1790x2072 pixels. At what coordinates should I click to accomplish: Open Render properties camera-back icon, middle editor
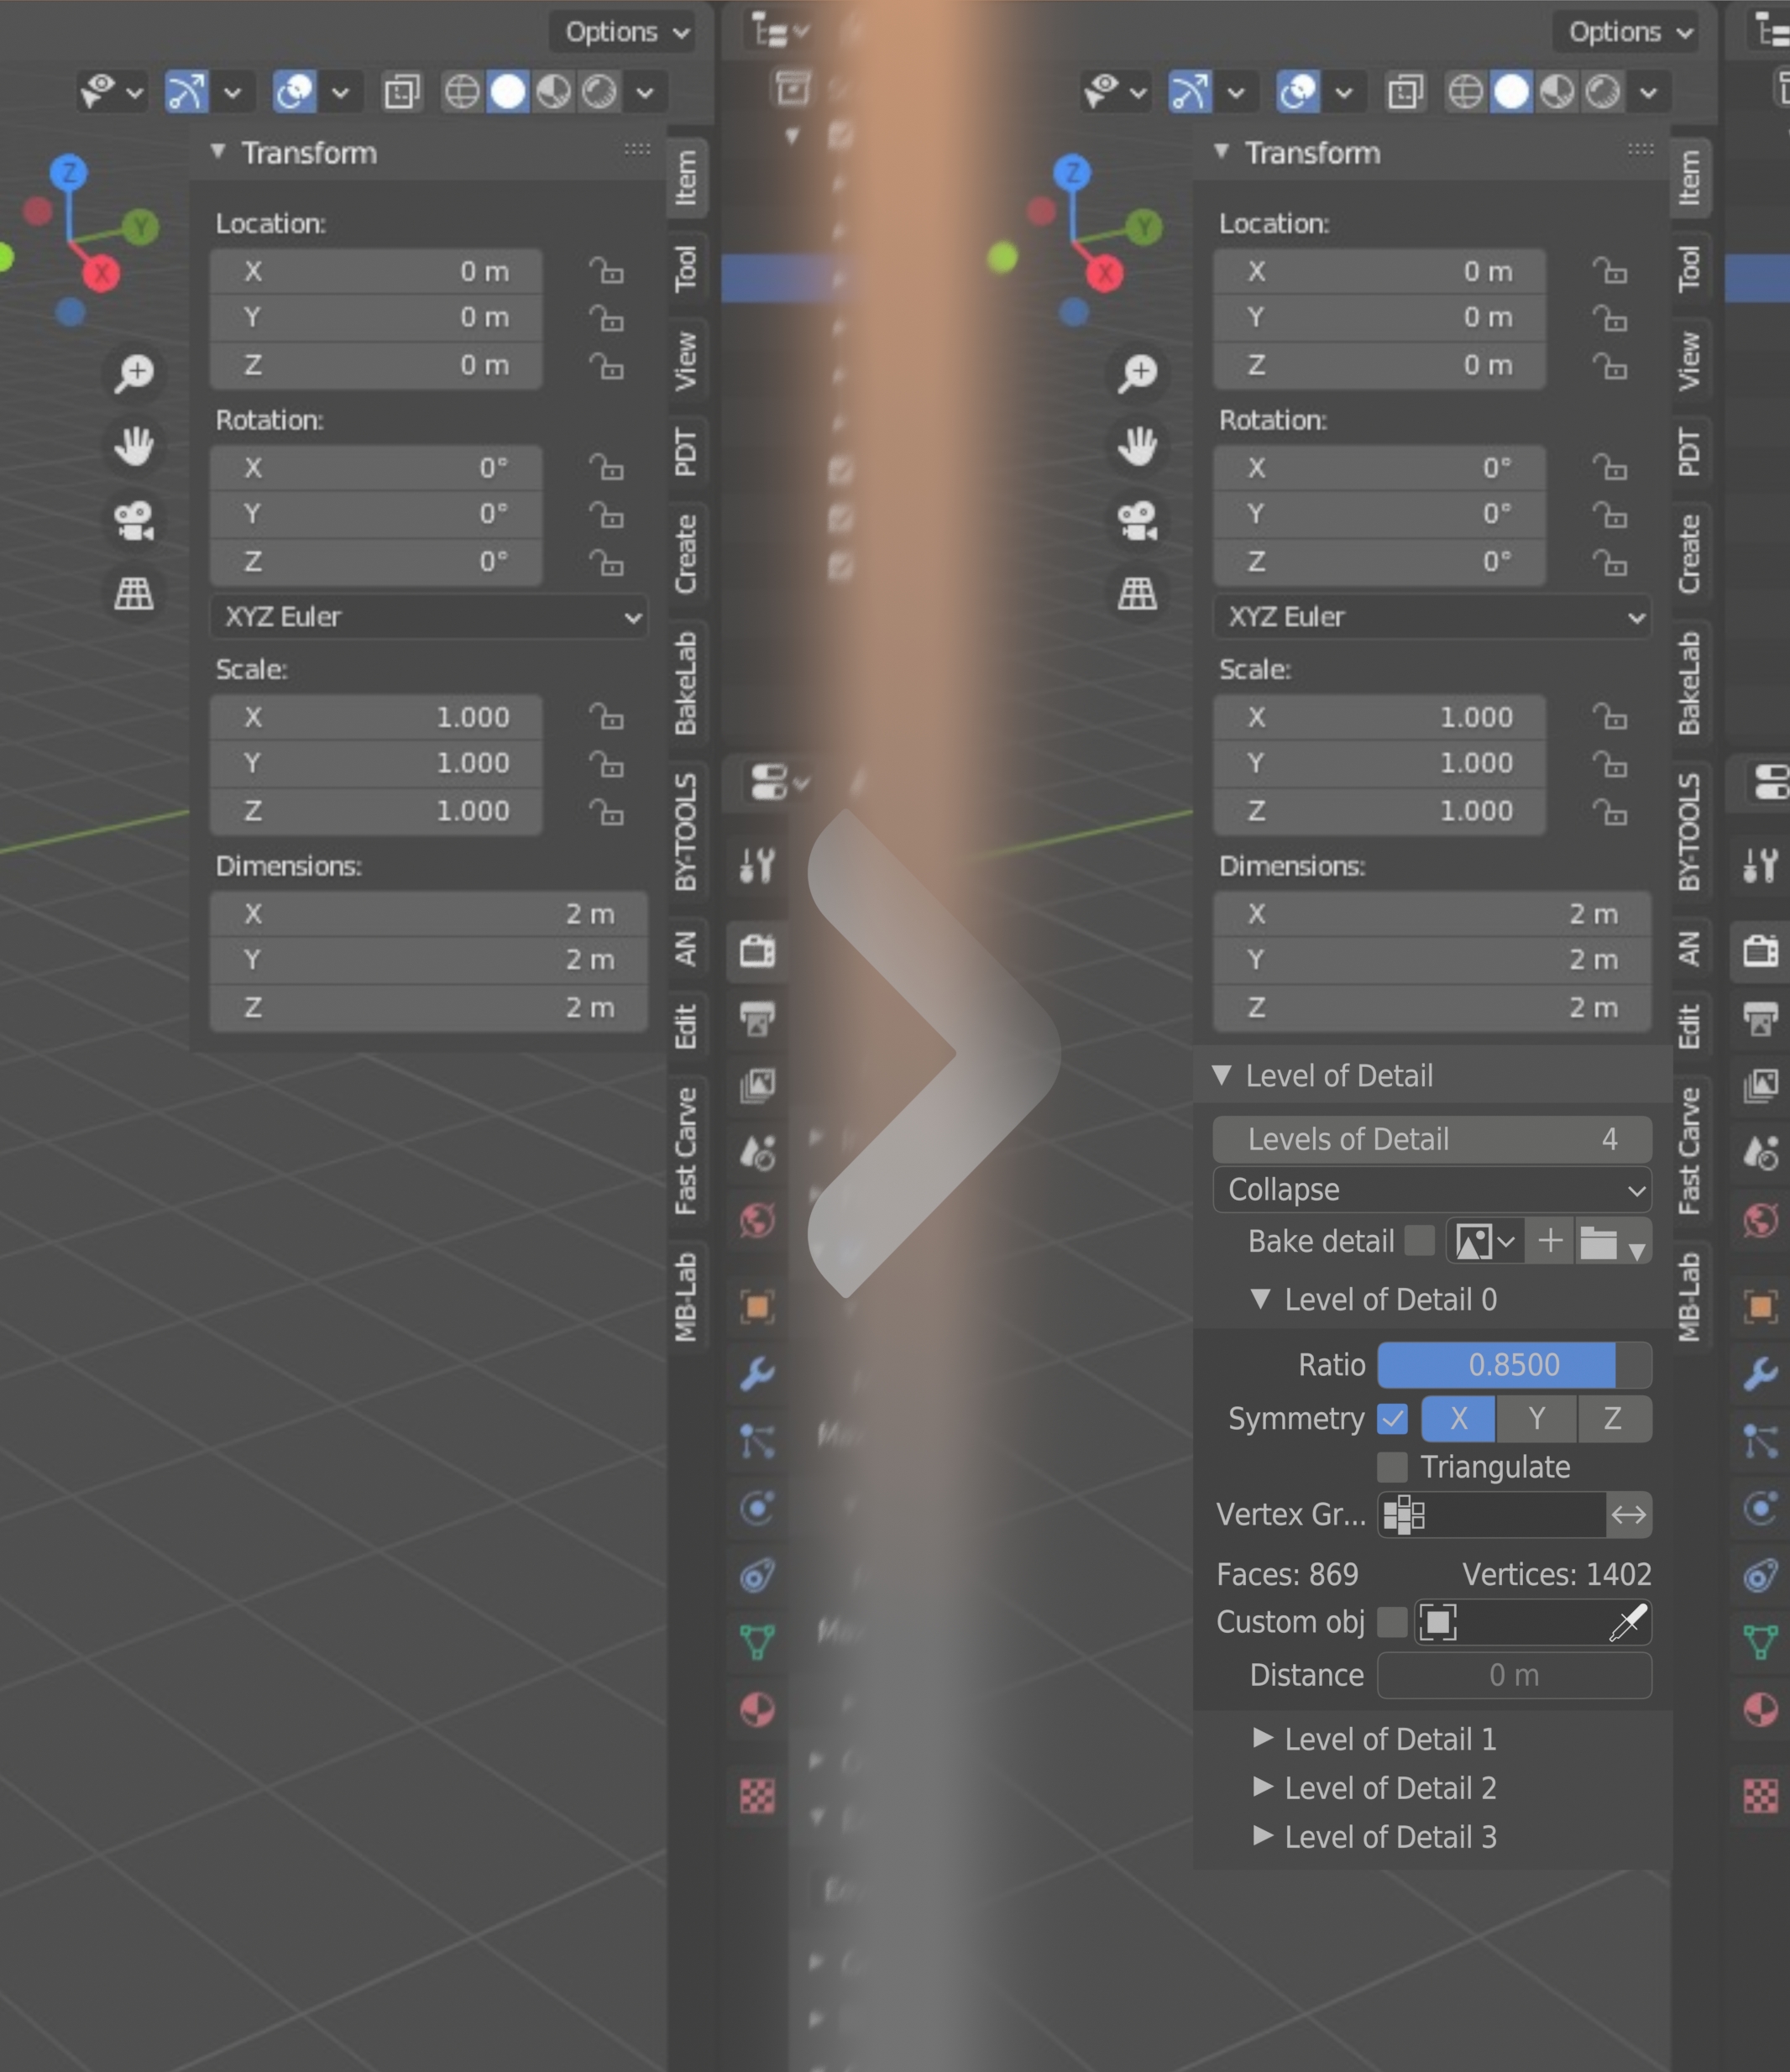click(x=758, y=950)
